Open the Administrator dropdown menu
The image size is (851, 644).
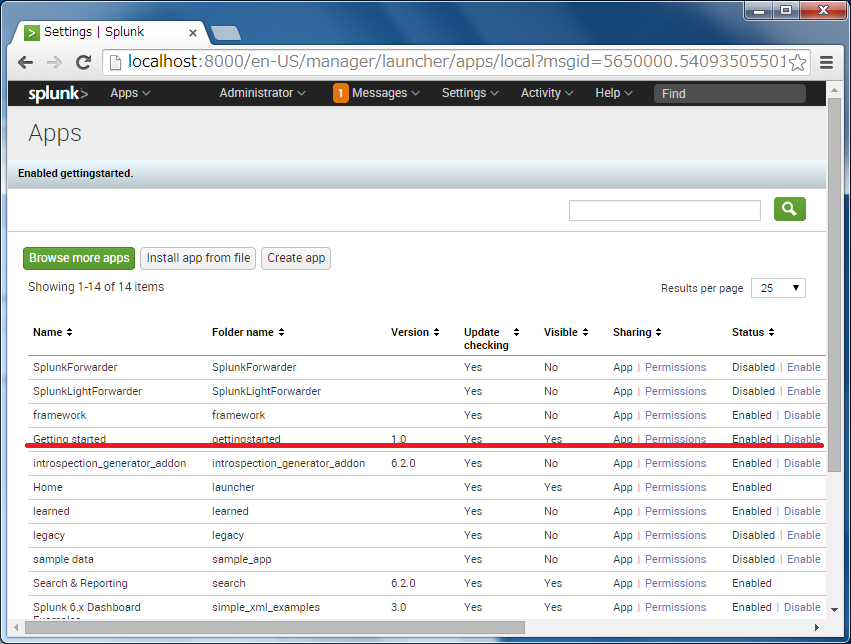pos(263,93)
